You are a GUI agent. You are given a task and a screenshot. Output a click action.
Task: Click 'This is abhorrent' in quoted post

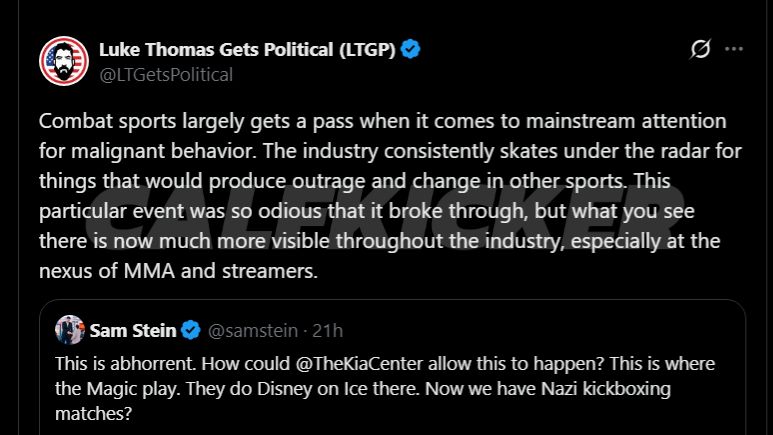point(126,363)
